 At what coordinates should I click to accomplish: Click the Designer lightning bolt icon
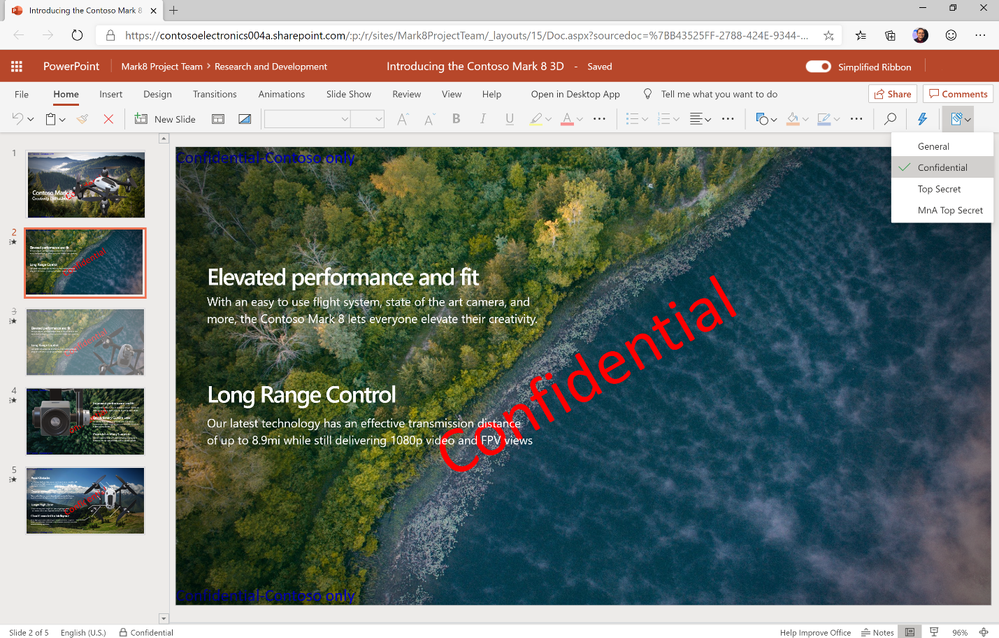click(x=922, y=119)
